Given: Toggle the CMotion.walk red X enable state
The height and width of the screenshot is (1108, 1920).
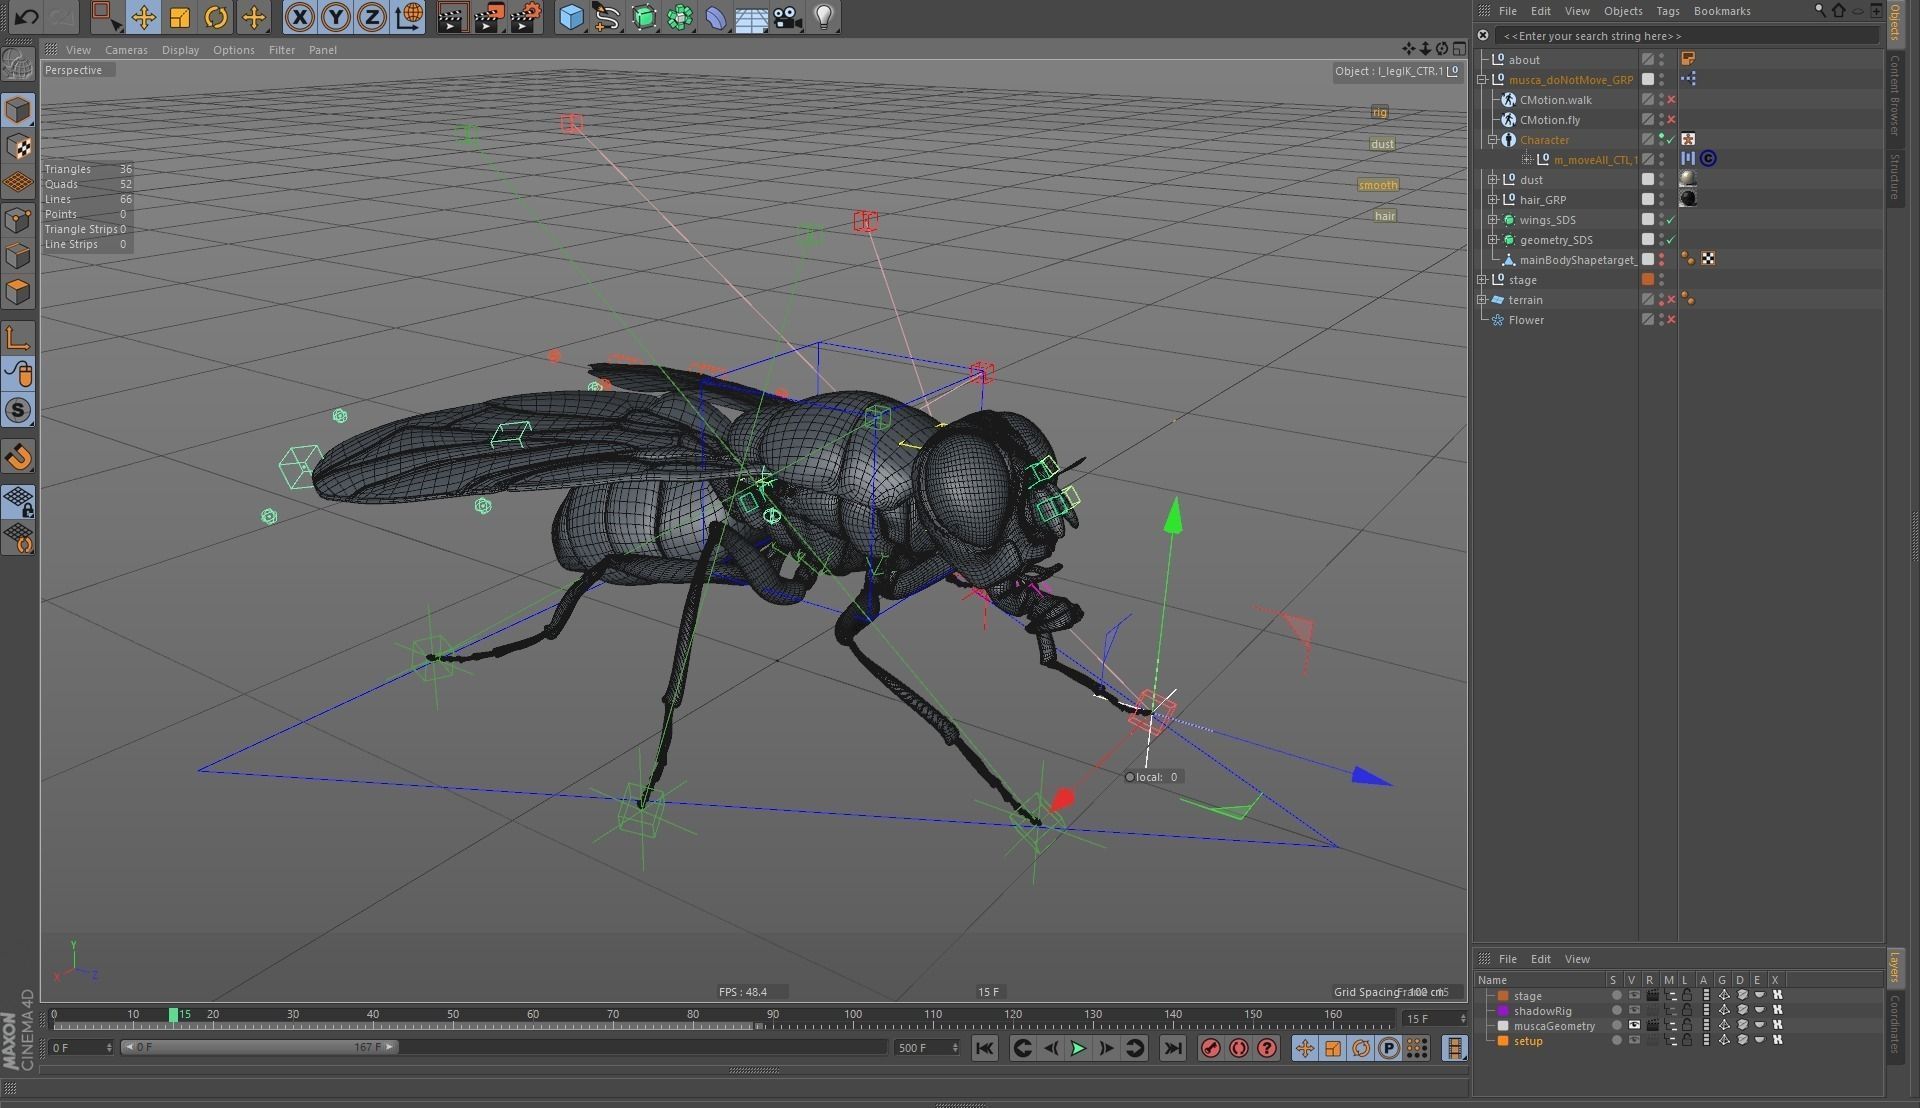Looking at the screenshot, I should pos(1671,100).
